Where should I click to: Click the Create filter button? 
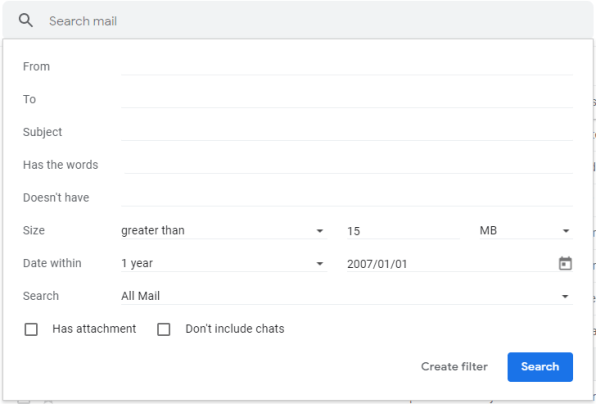[x=454, y=367]
